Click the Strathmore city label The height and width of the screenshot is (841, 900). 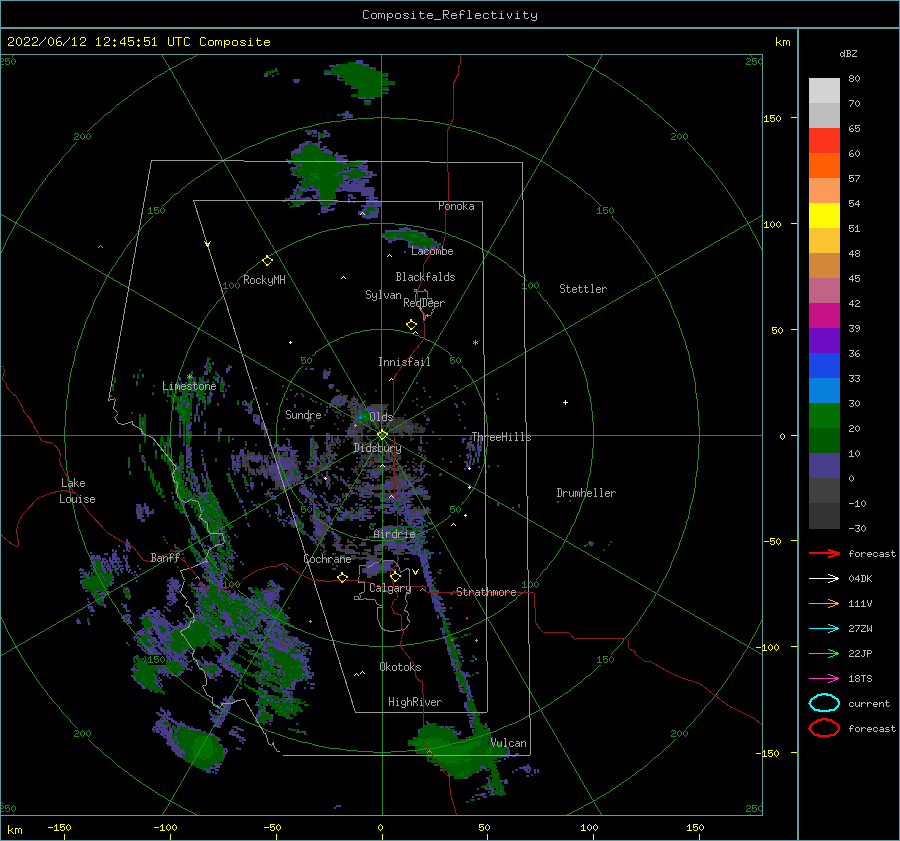pos(486,592)
